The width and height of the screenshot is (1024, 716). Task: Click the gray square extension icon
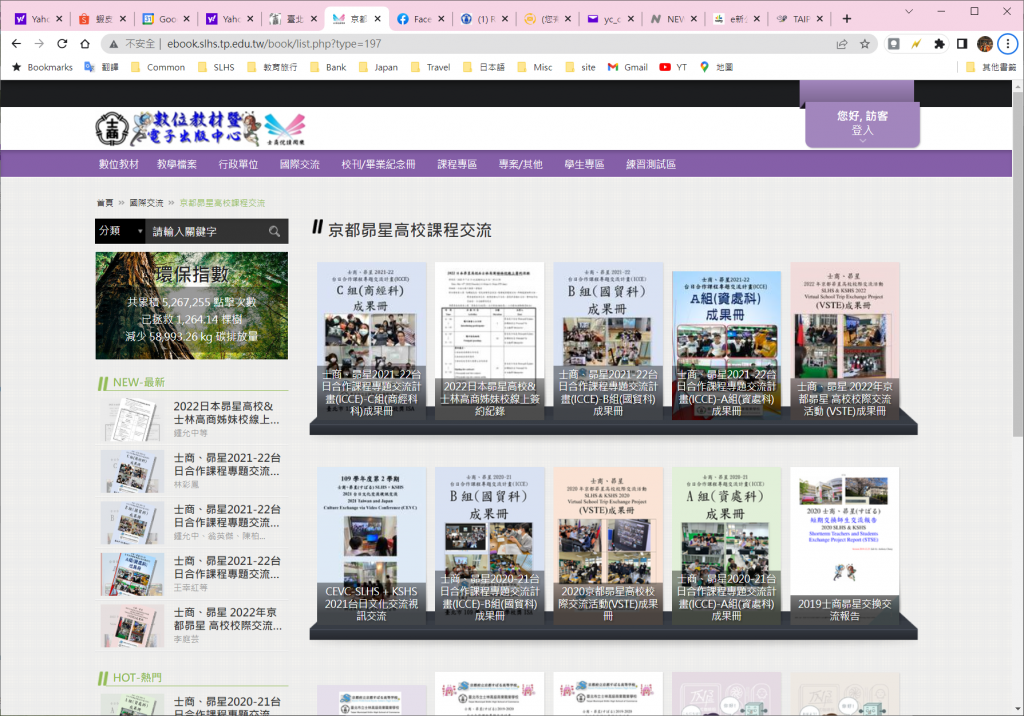(x=893, y=44)
